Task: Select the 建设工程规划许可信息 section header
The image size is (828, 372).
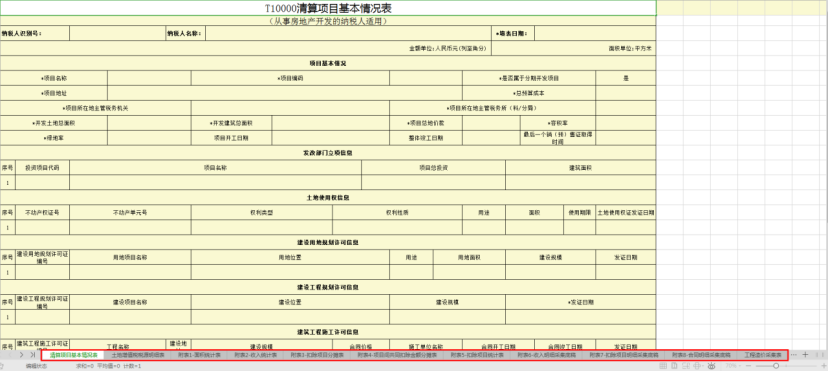Action: coord(328,287)
